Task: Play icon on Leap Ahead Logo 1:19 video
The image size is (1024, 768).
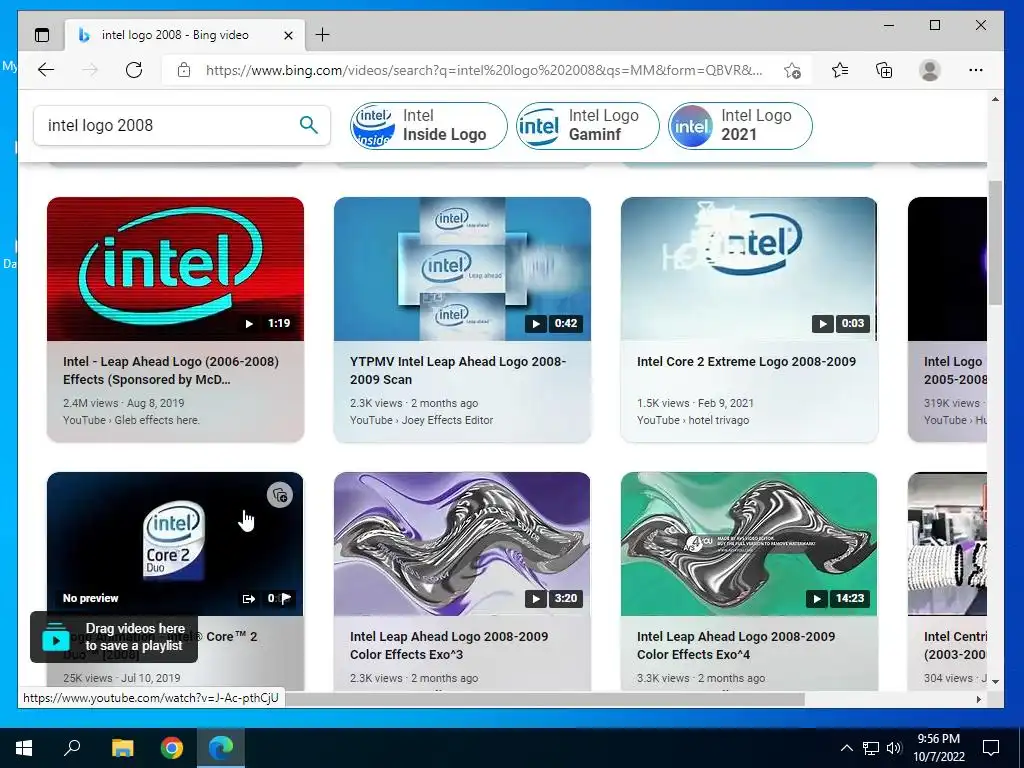Action: pyautogui.click(x=249, y=323)
